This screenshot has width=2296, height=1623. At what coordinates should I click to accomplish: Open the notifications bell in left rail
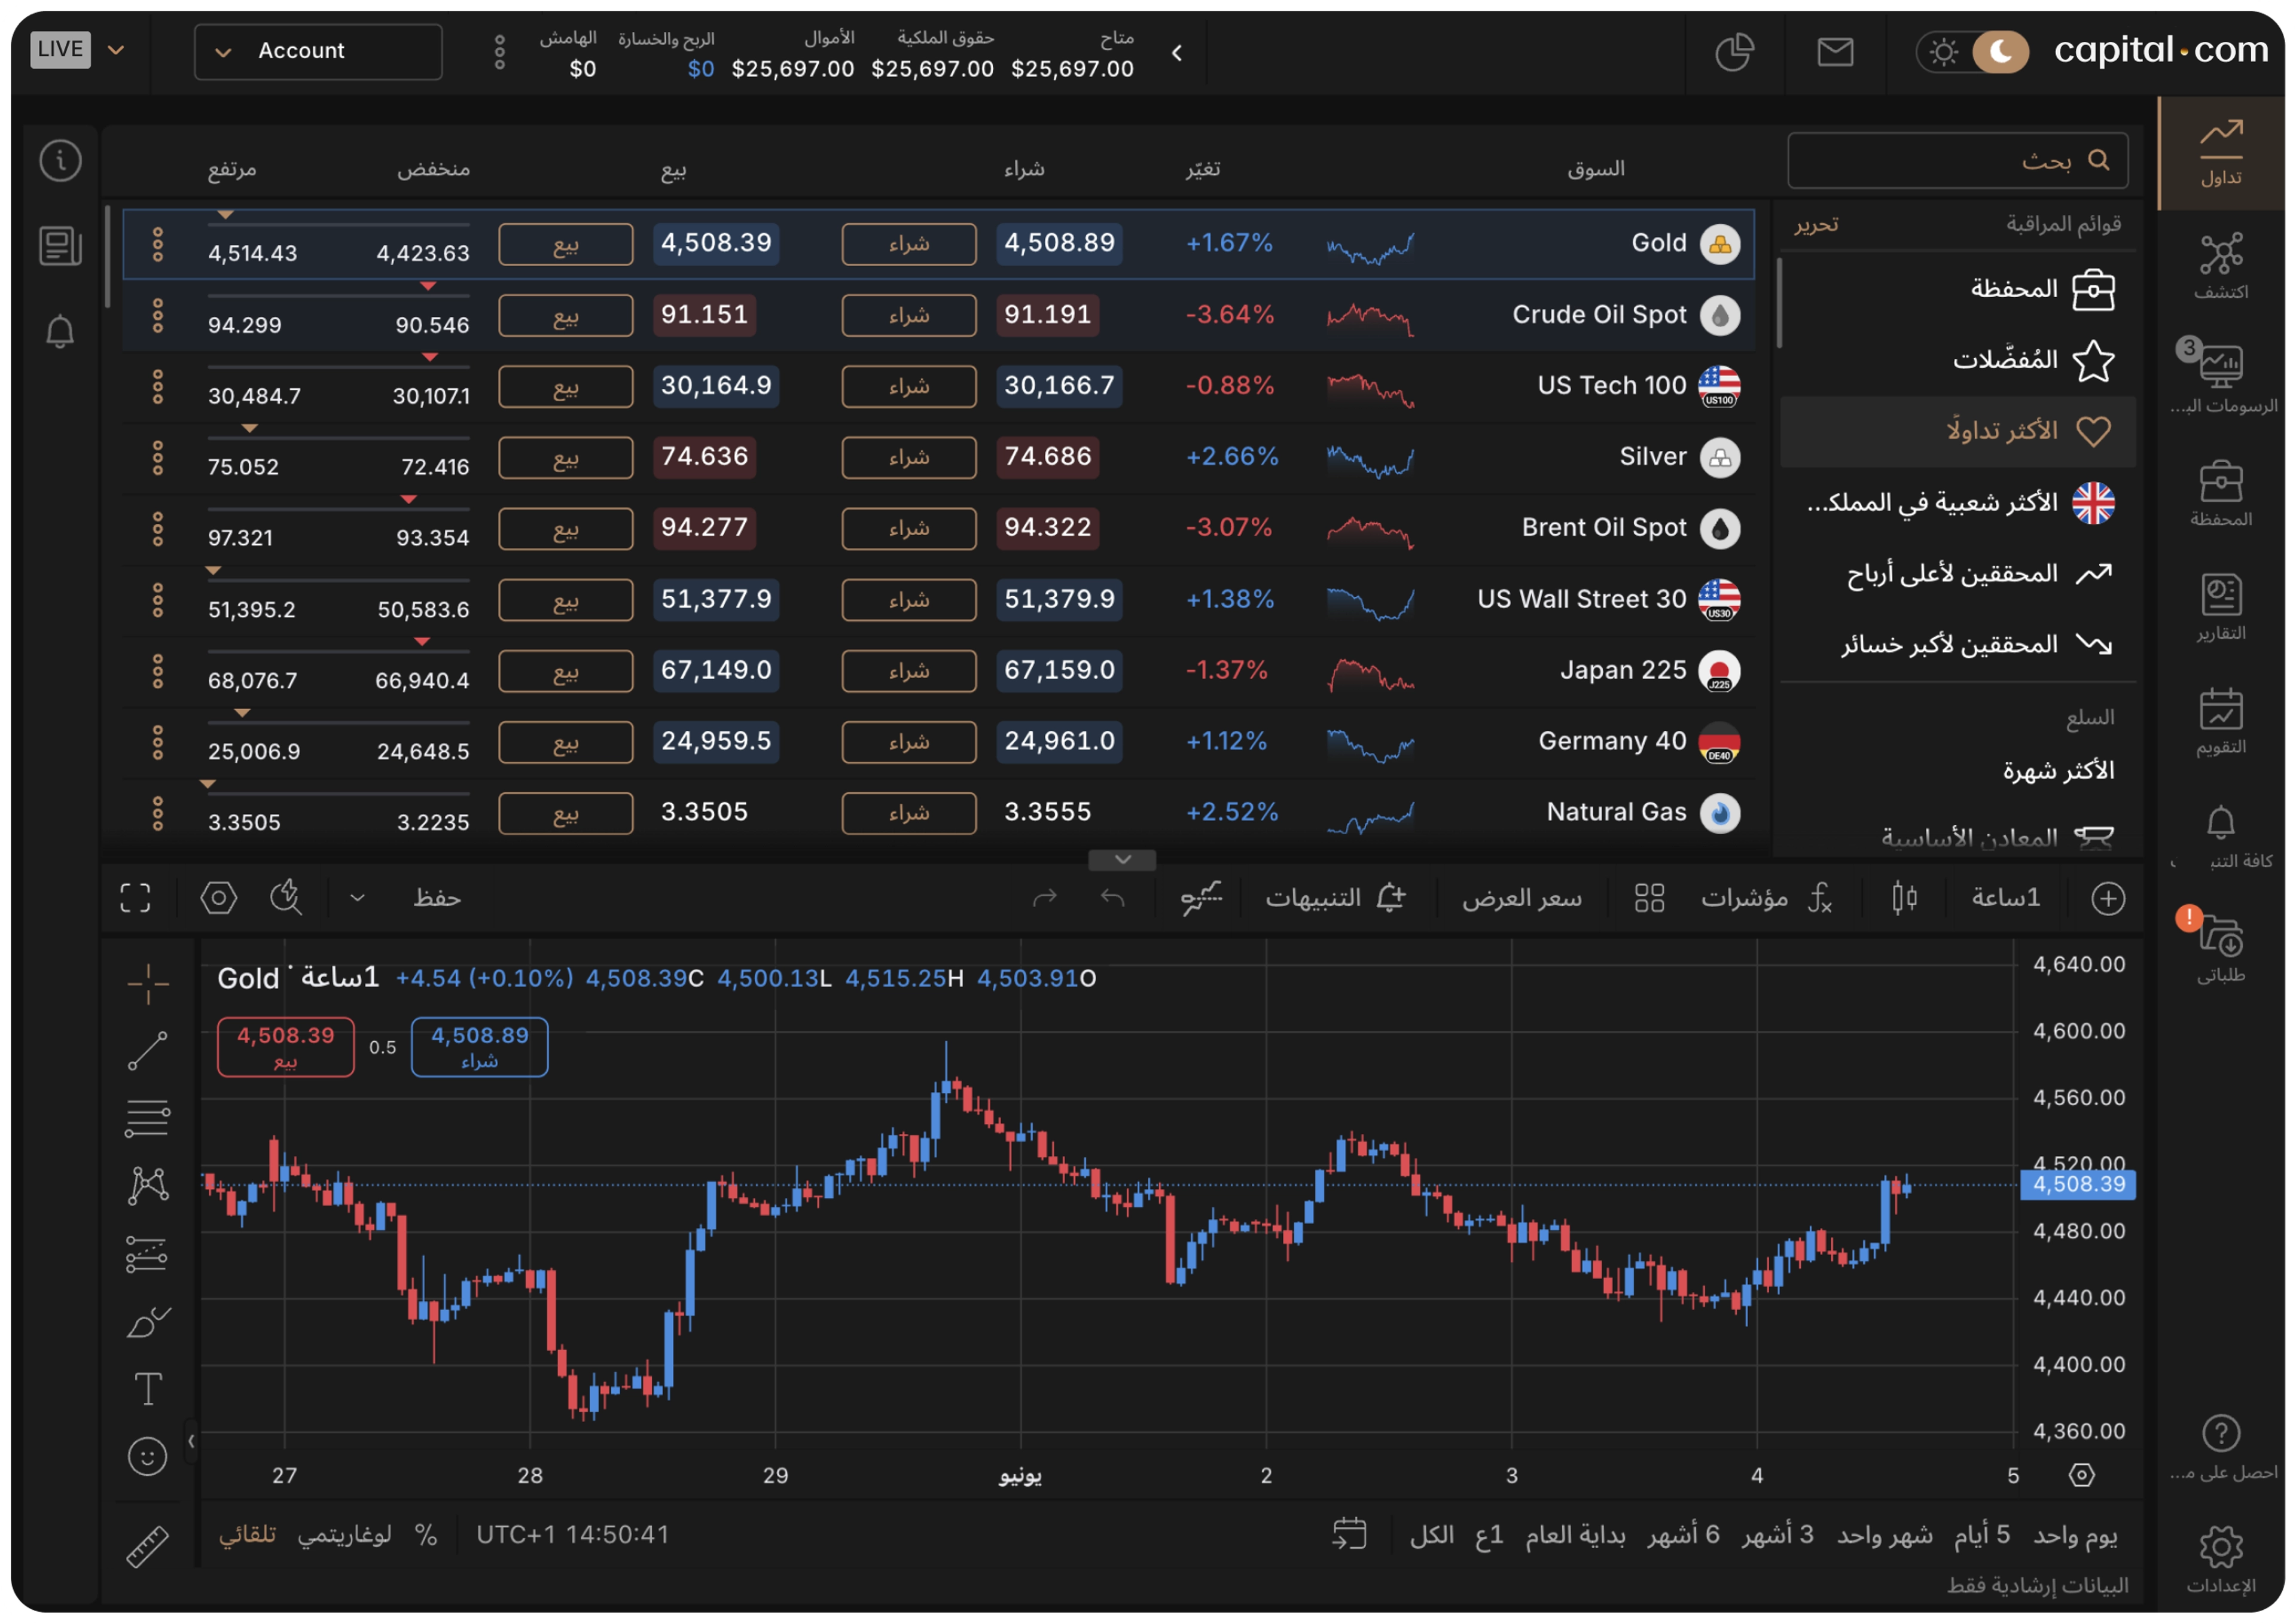pos(60,332)
